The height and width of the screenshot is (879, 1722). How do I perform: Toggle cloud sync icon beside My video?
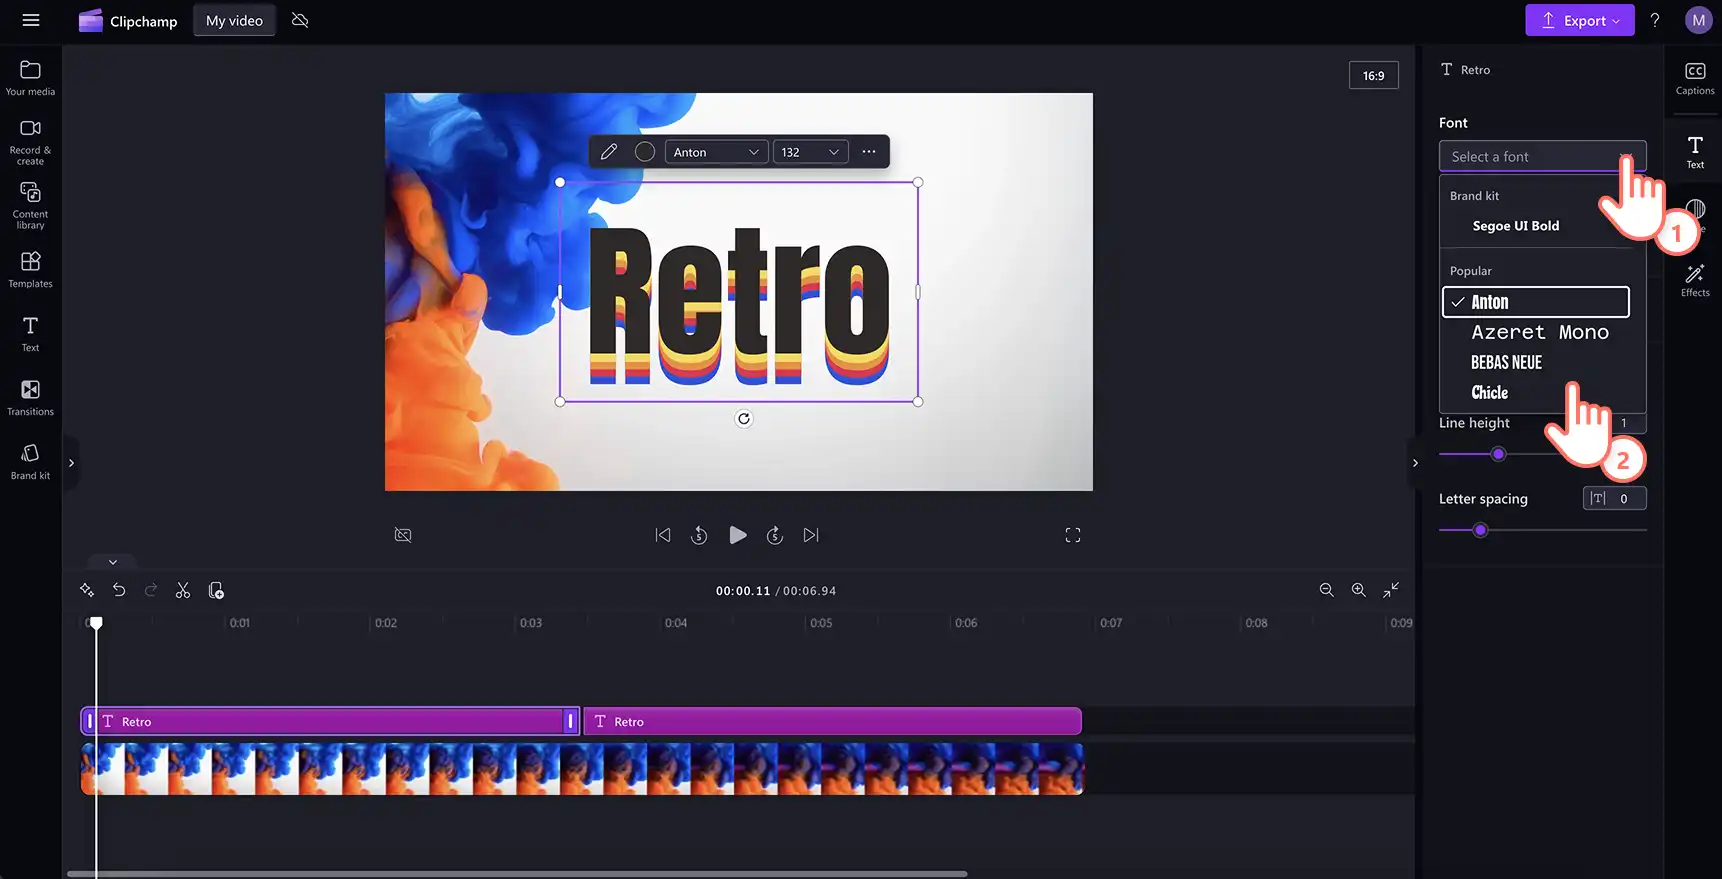[300, 20]
